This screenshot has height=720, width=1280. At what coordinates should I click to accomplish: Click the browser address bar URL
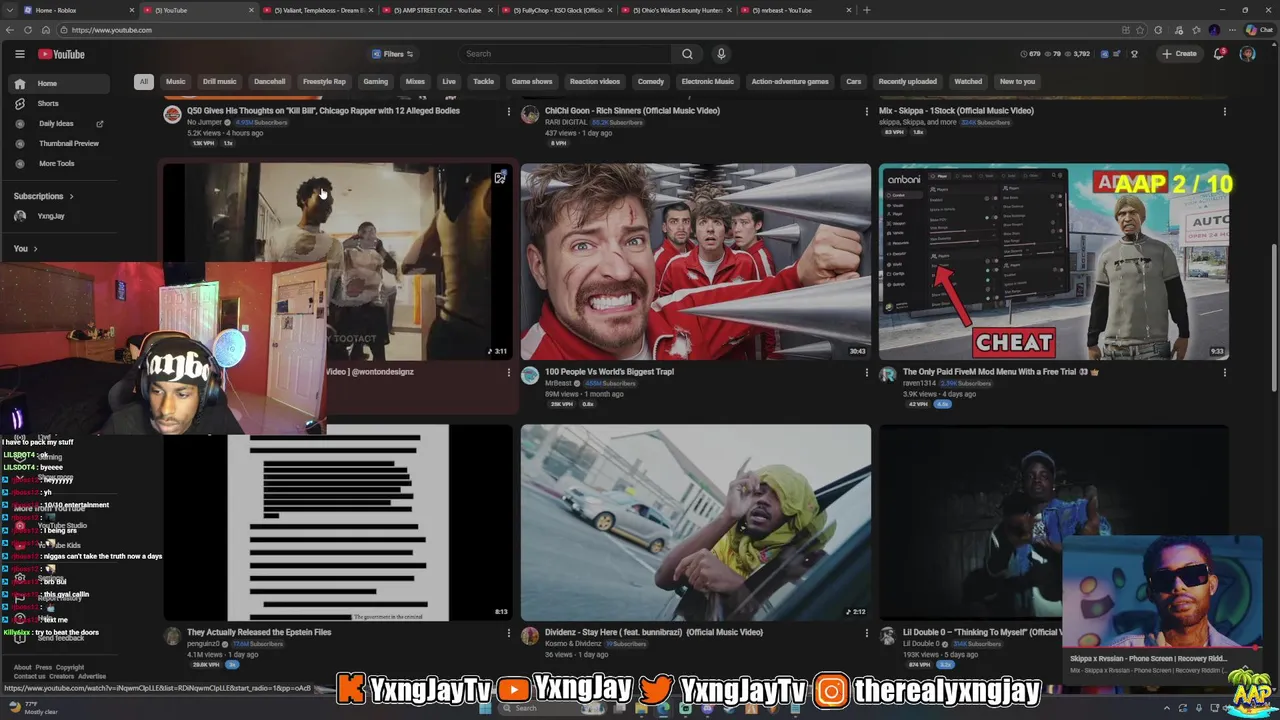[112, 30]
